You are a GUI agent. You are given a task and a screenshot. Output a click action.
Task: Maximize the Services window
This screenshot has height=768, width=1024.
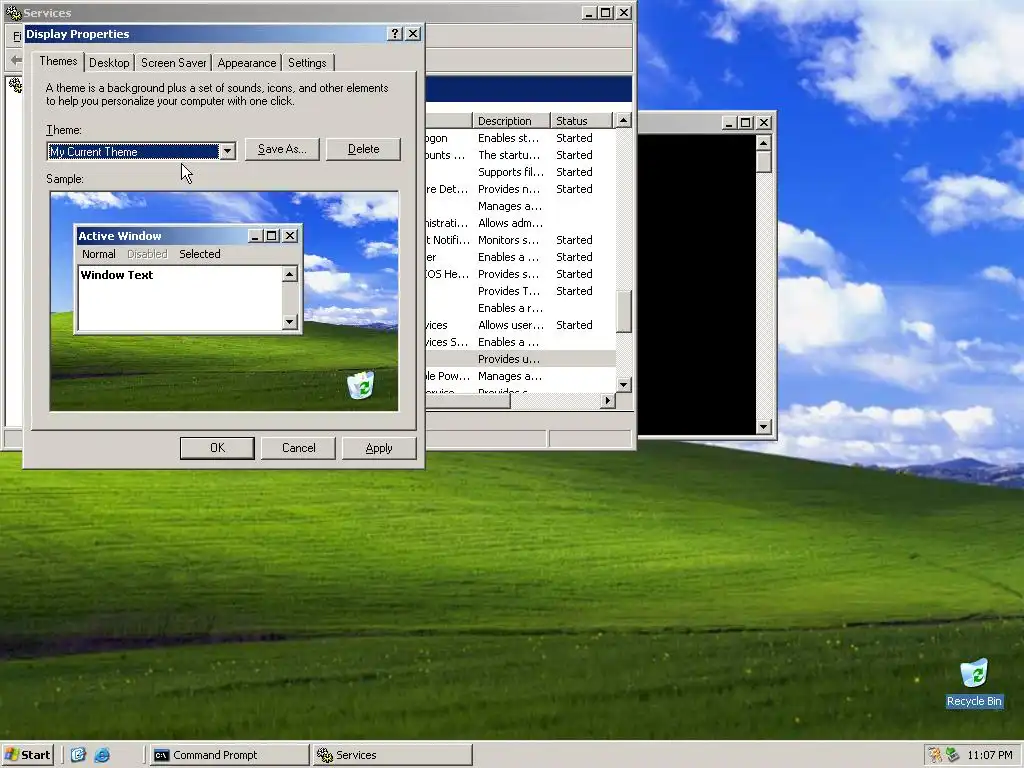coord(605,12)
